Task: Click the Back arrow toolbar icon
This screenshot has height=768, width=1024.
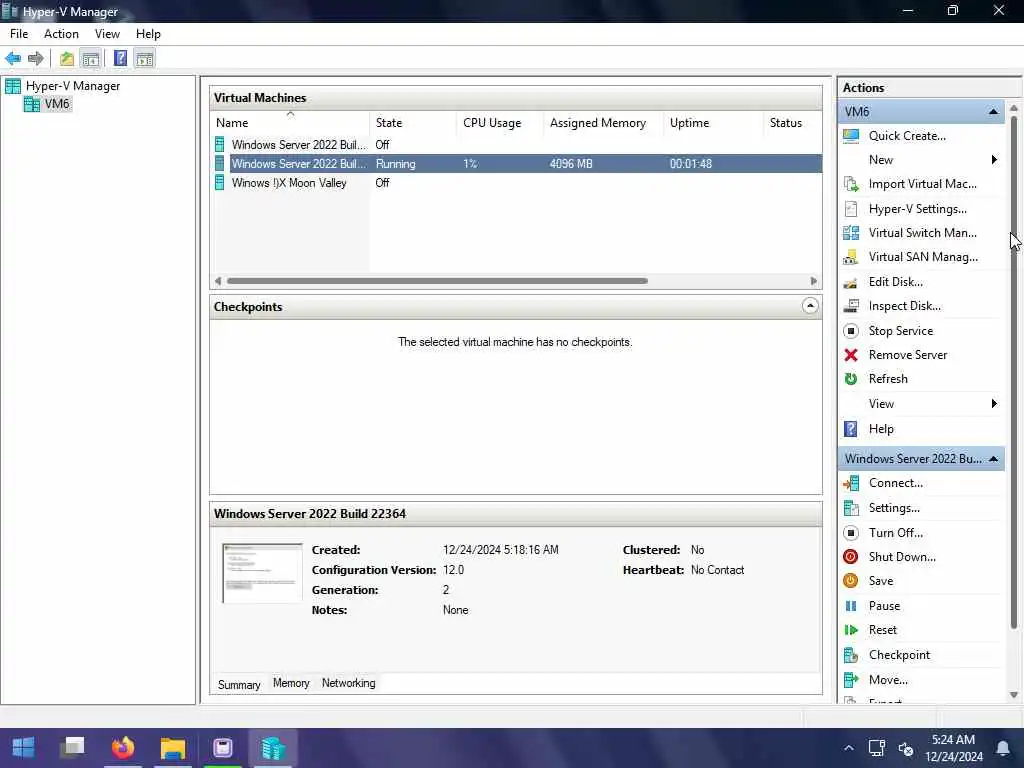Action: click(x=13, y=59)
